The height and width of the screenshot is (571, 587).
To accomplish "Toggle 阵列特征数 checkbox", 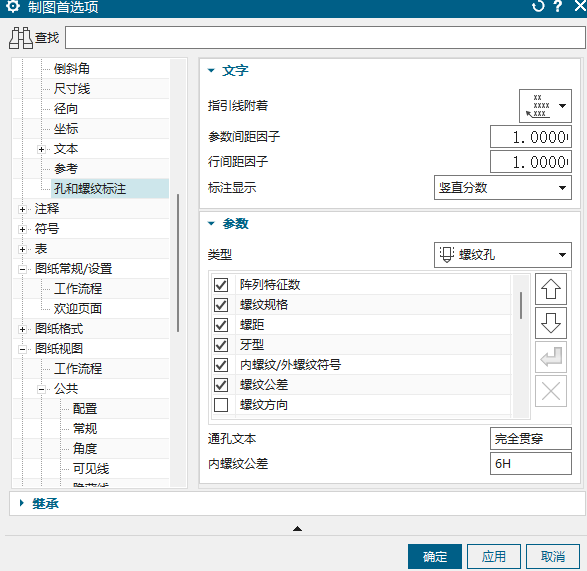I will tap(221, 285).
